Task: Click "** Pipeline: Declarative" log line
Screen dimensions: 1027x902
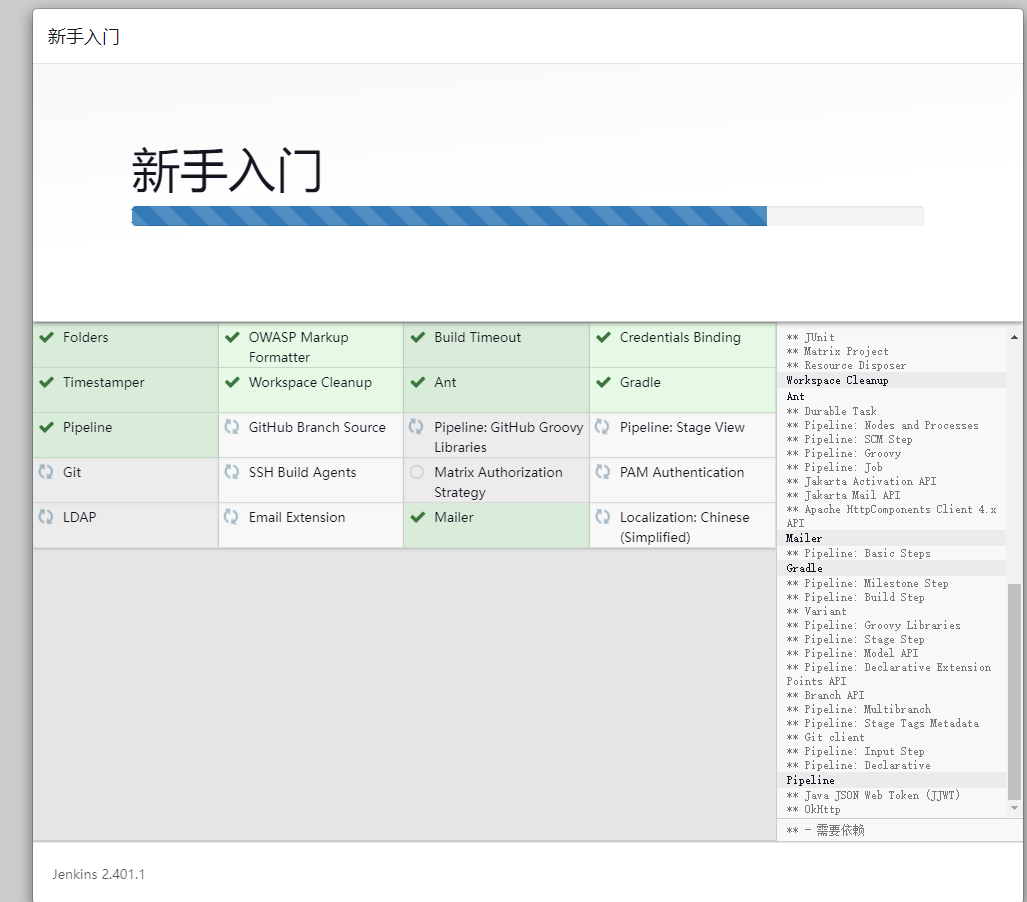Action: click(858, 766)
